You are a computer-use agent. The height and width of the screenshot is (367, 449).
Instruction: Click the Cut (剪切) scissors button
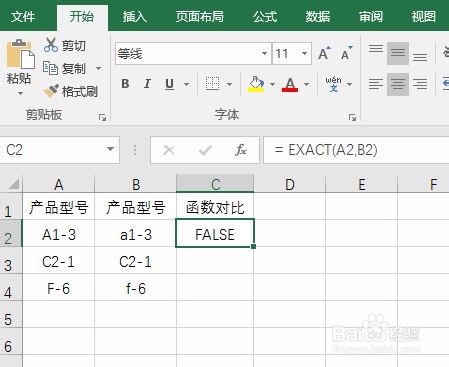pos(65,45)
